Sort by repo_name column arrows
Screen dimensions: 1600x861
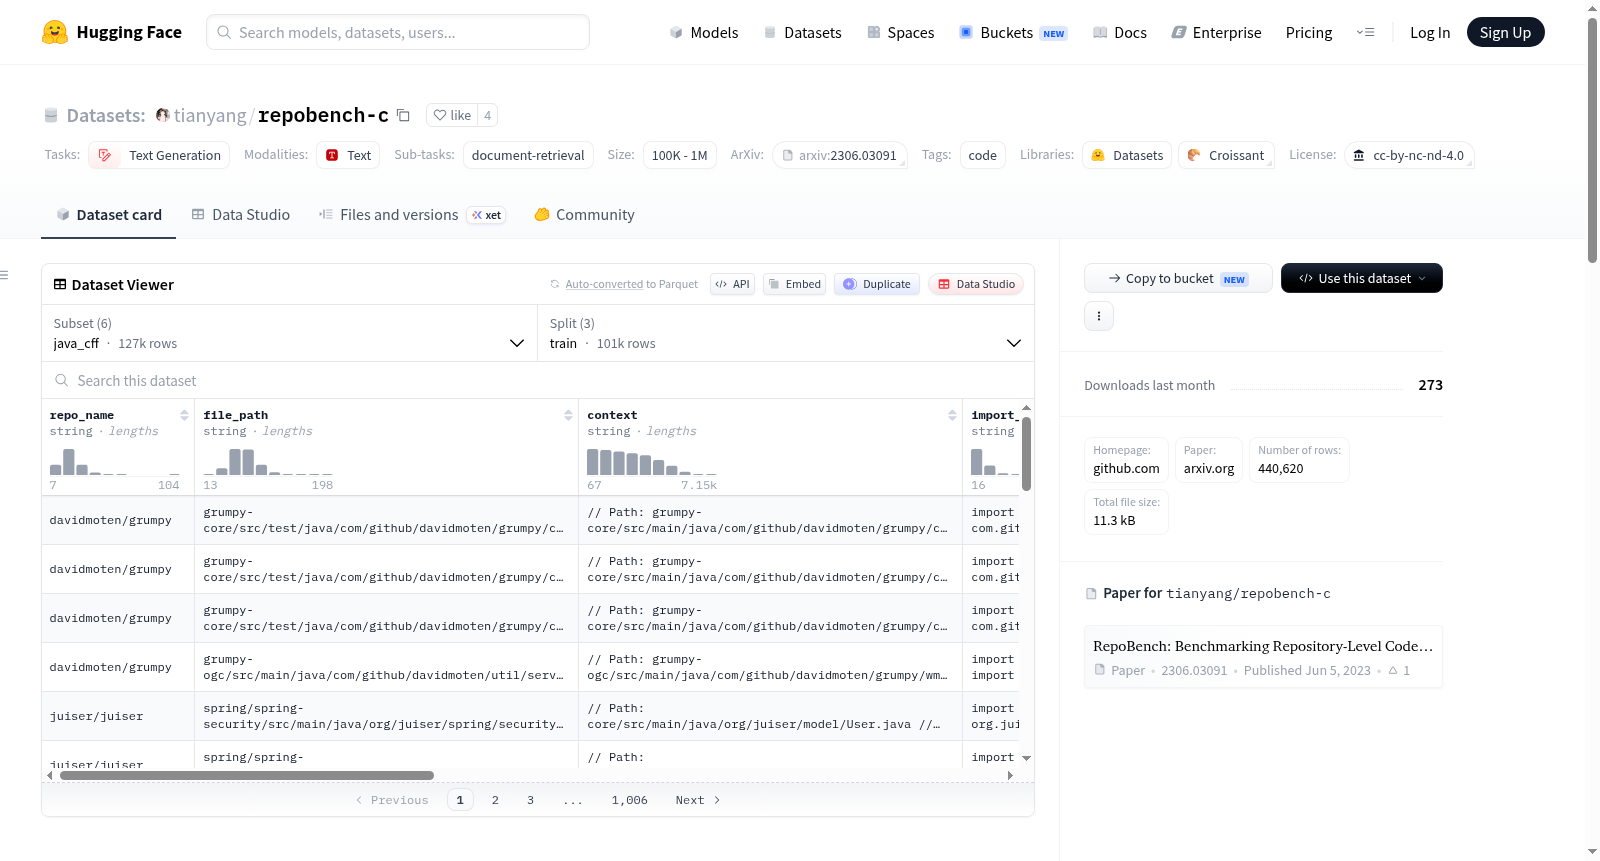(184, 415)
